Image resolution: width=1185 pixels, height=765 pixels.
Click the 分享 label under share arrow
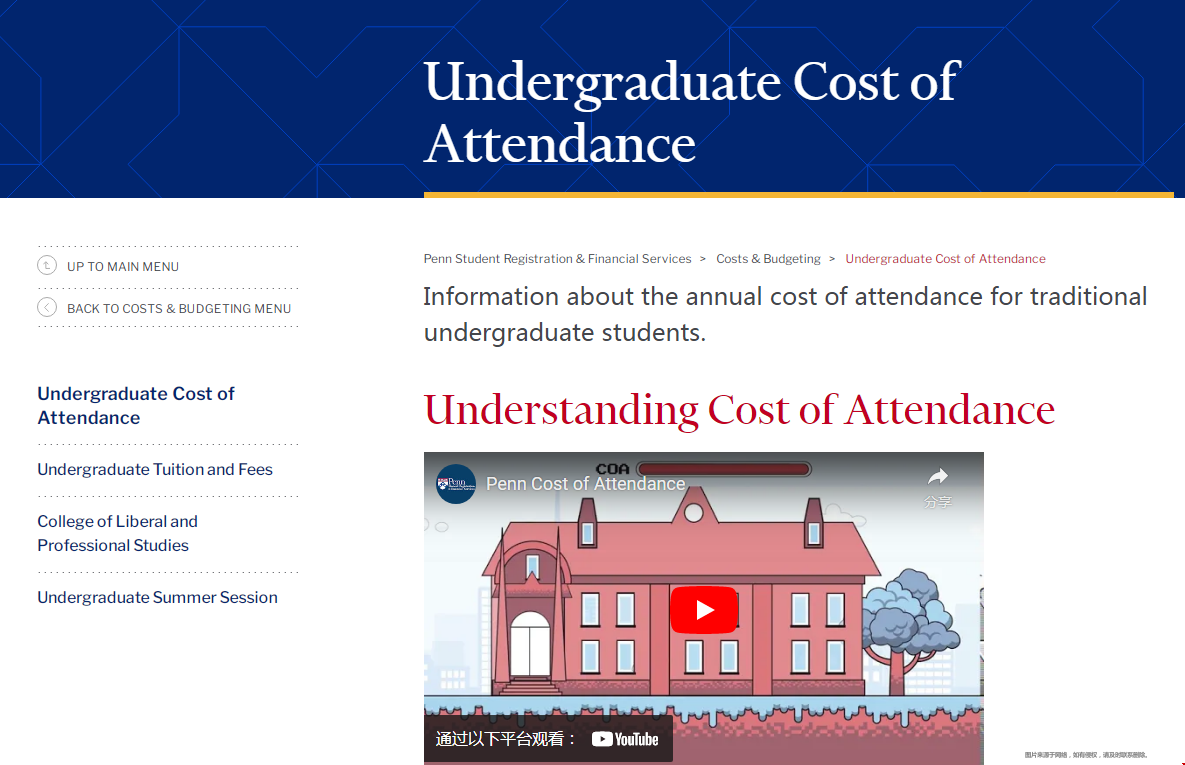[x=938, y=502]
